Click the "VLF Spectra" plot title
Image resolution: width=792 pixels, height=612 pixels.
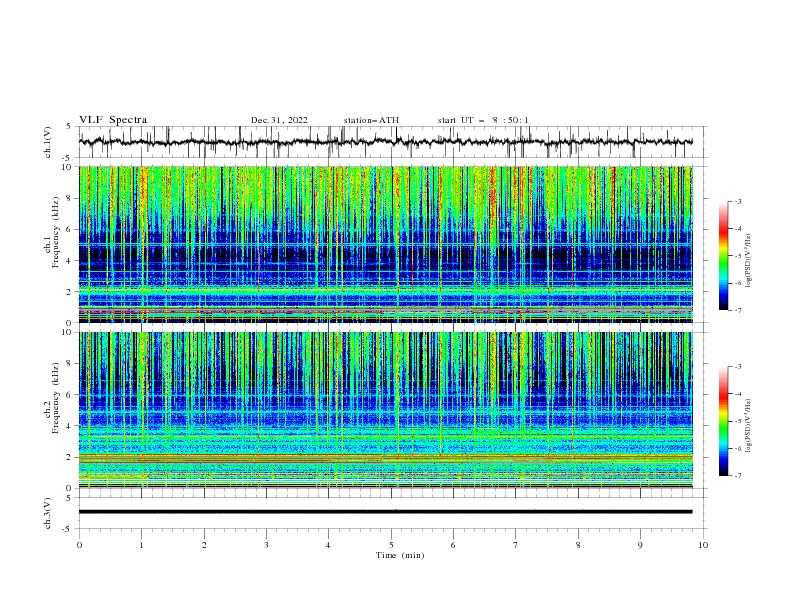click(113, 120)
